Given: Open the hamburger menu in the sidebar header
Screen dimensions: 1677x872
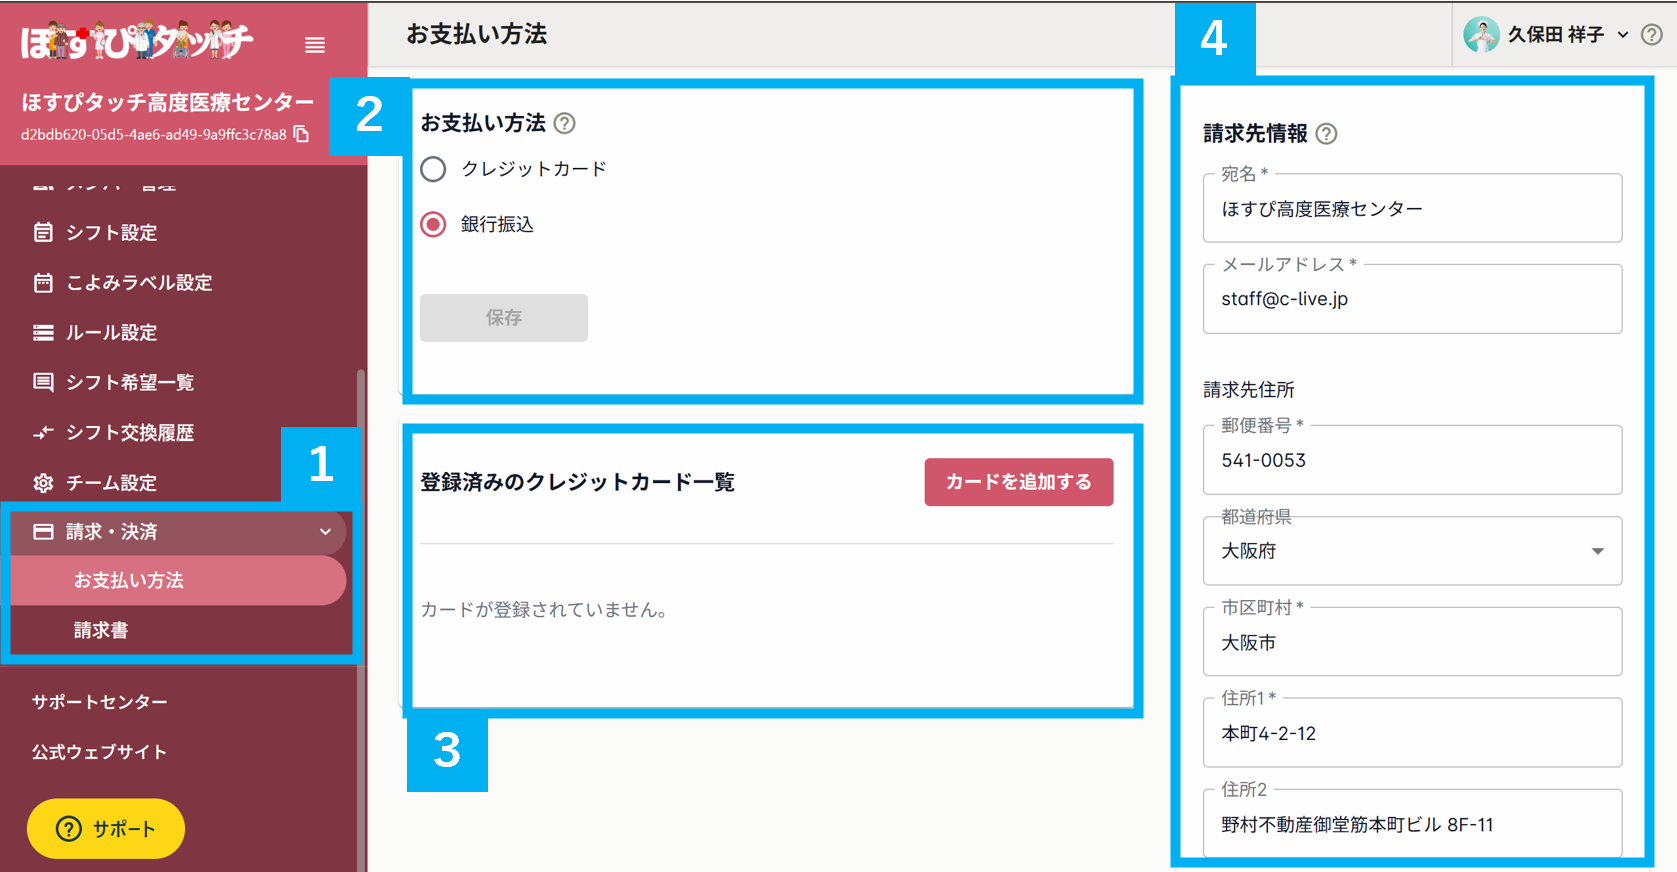Looking at the screenshot, I should click(x=314, y=44).
